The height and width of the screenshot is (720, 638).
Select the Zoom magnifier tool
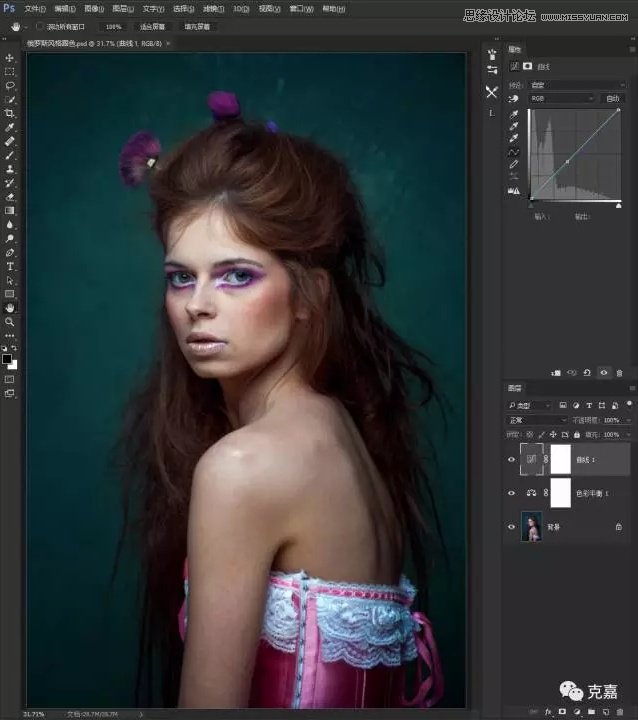point(10,322)
